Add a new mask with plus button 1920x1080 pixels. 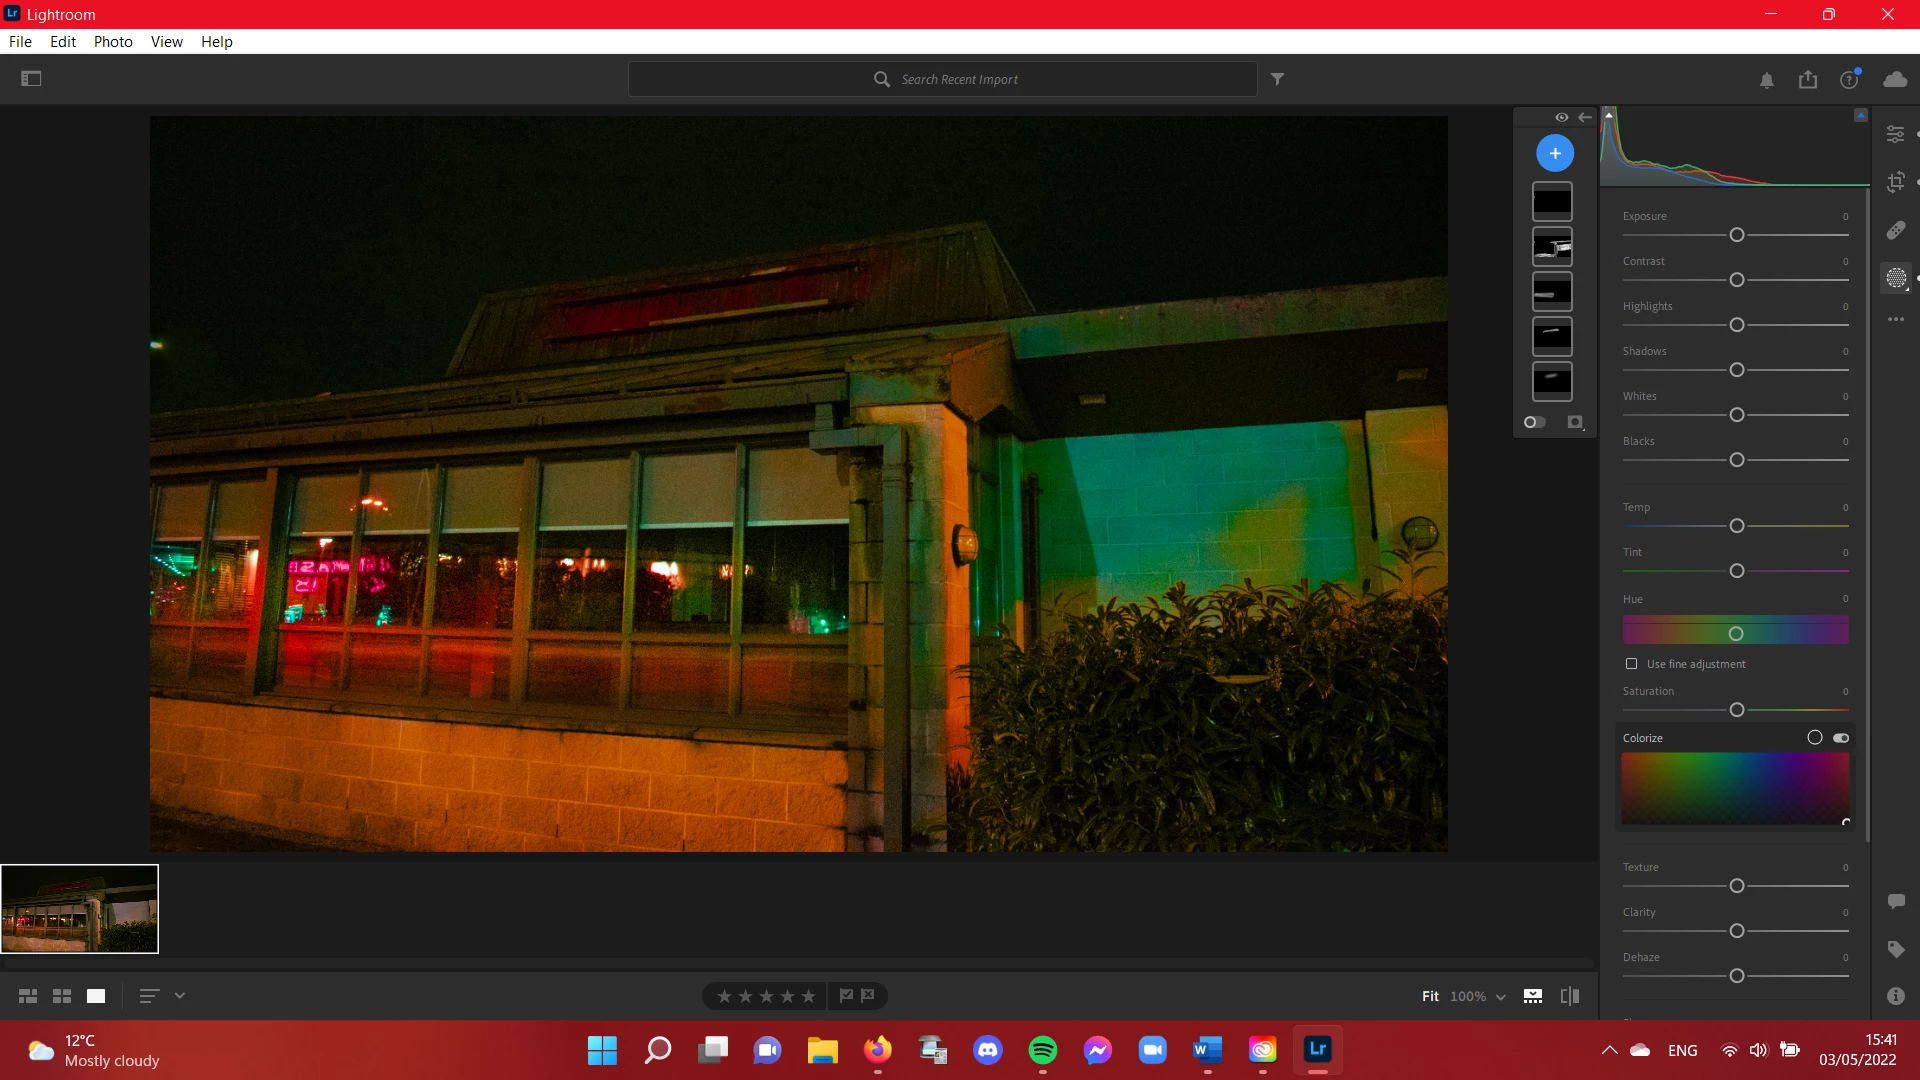[1554, 153]
